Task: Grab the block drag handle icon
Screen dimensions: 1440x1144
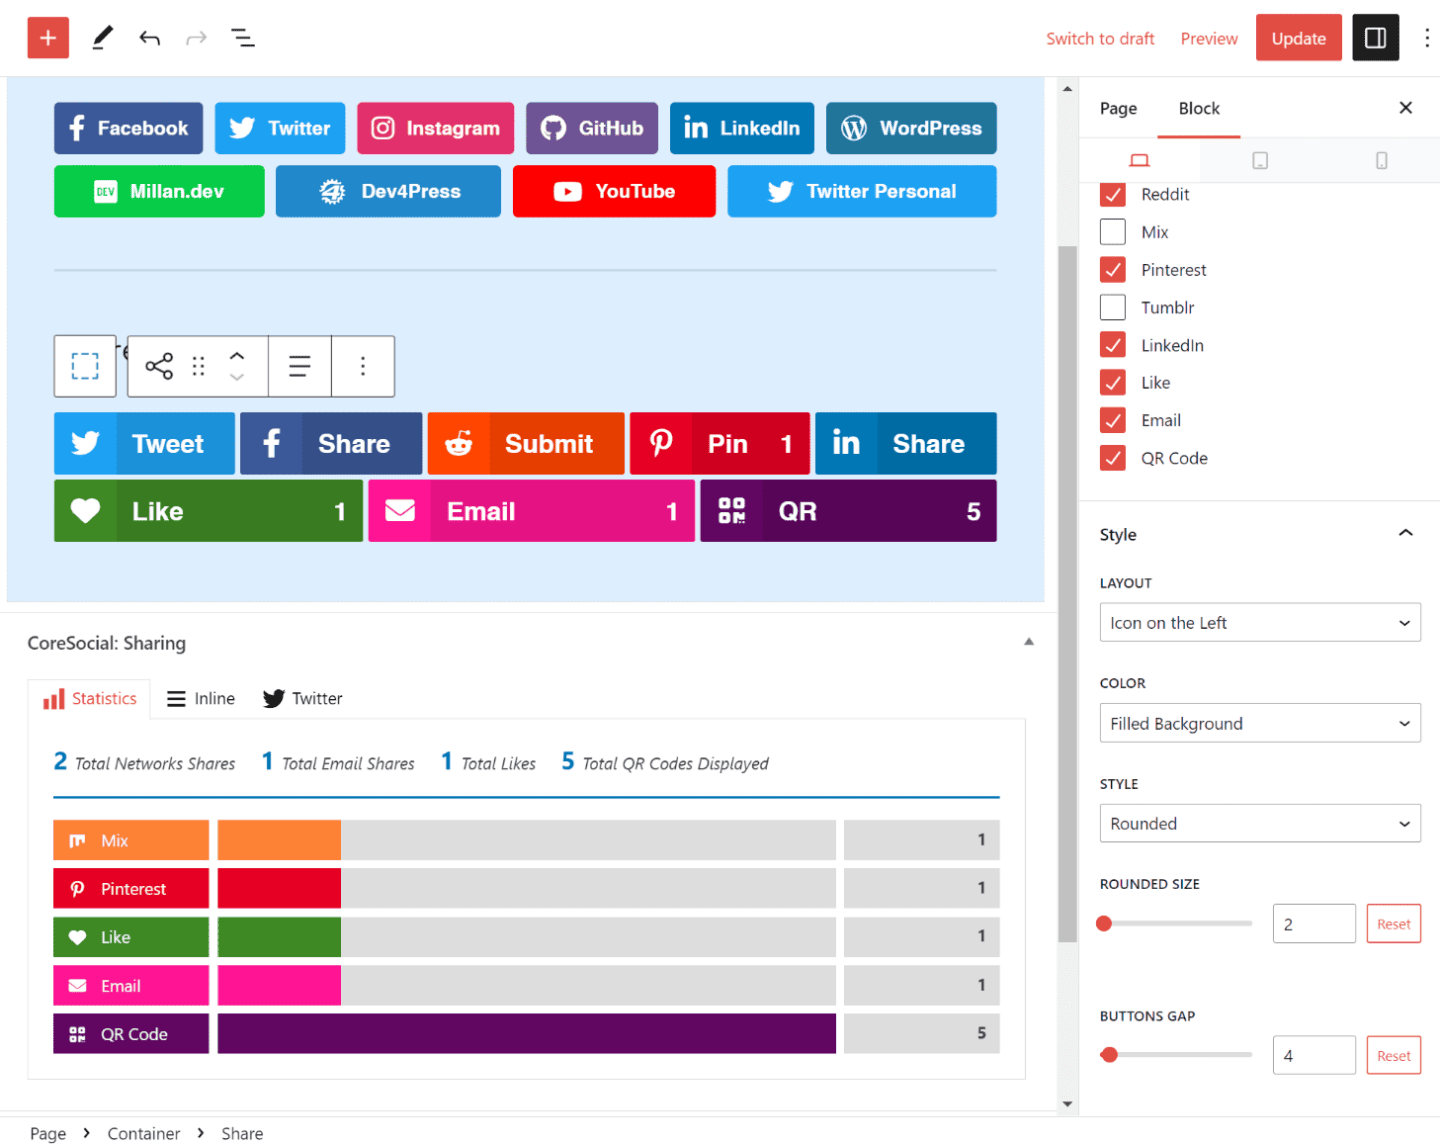Action: pos(198,366)
